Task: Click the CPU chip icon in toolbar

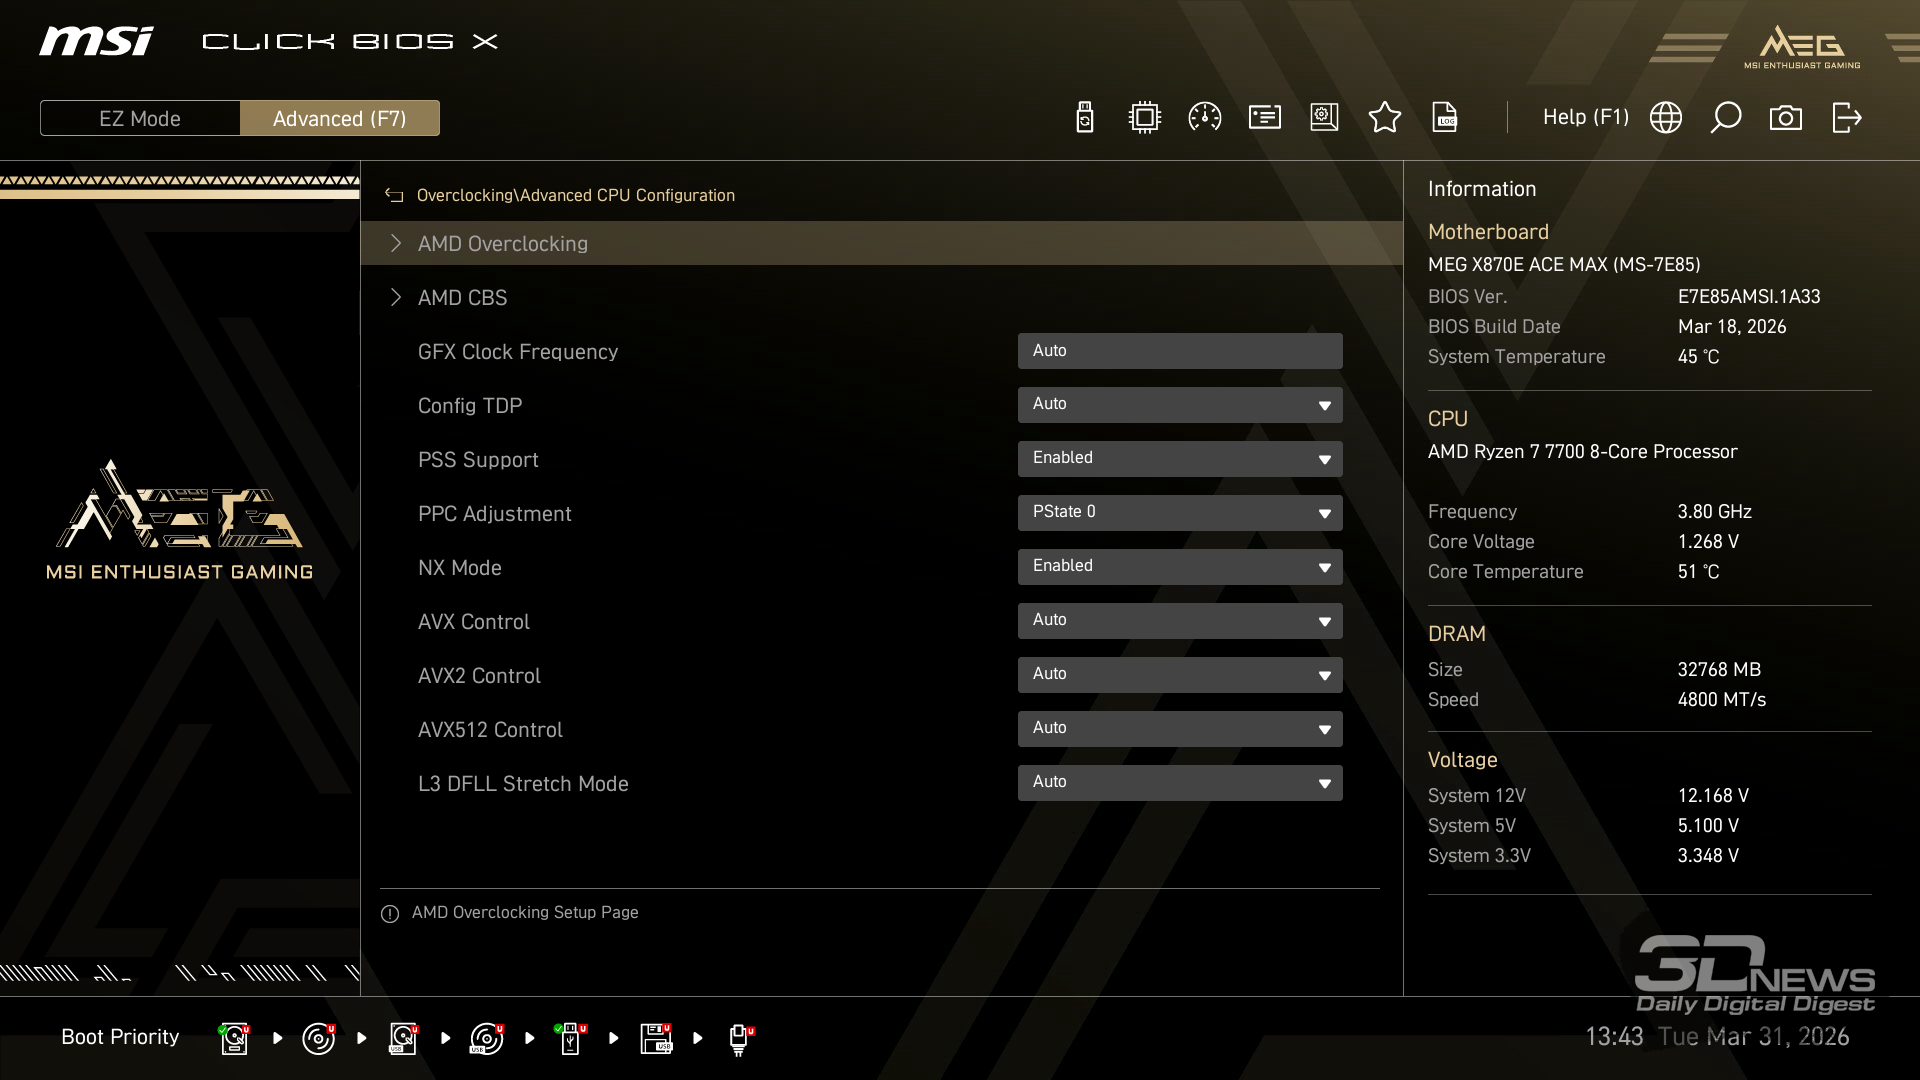Action: coord(1144,118)
